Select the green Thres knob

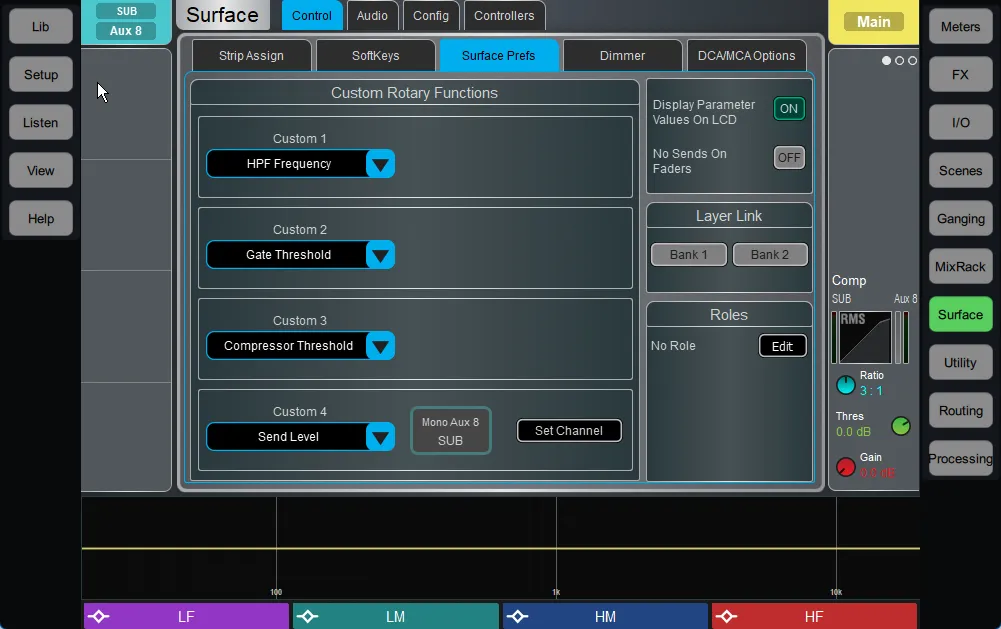pos(901,426)
